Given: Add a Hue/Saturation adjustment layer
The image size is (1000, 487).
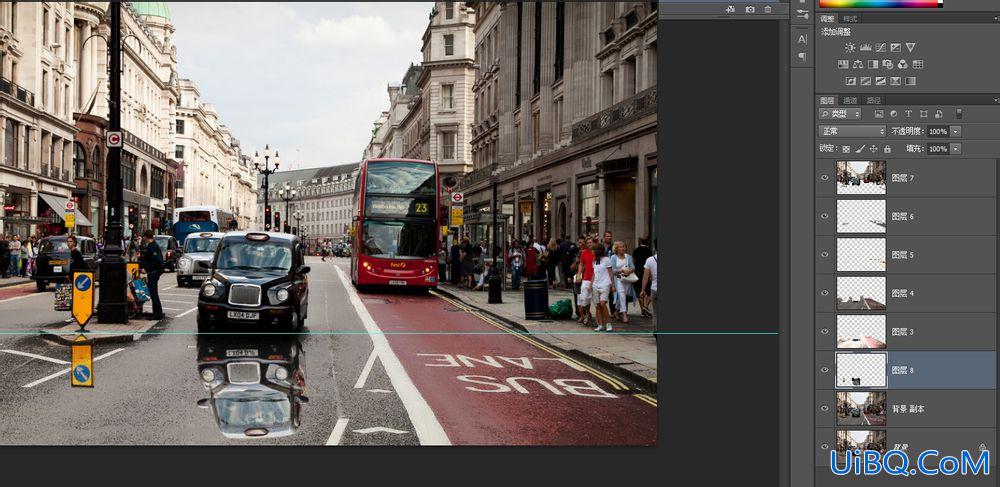Looking at the screenshot, I should tap(843, 64).
